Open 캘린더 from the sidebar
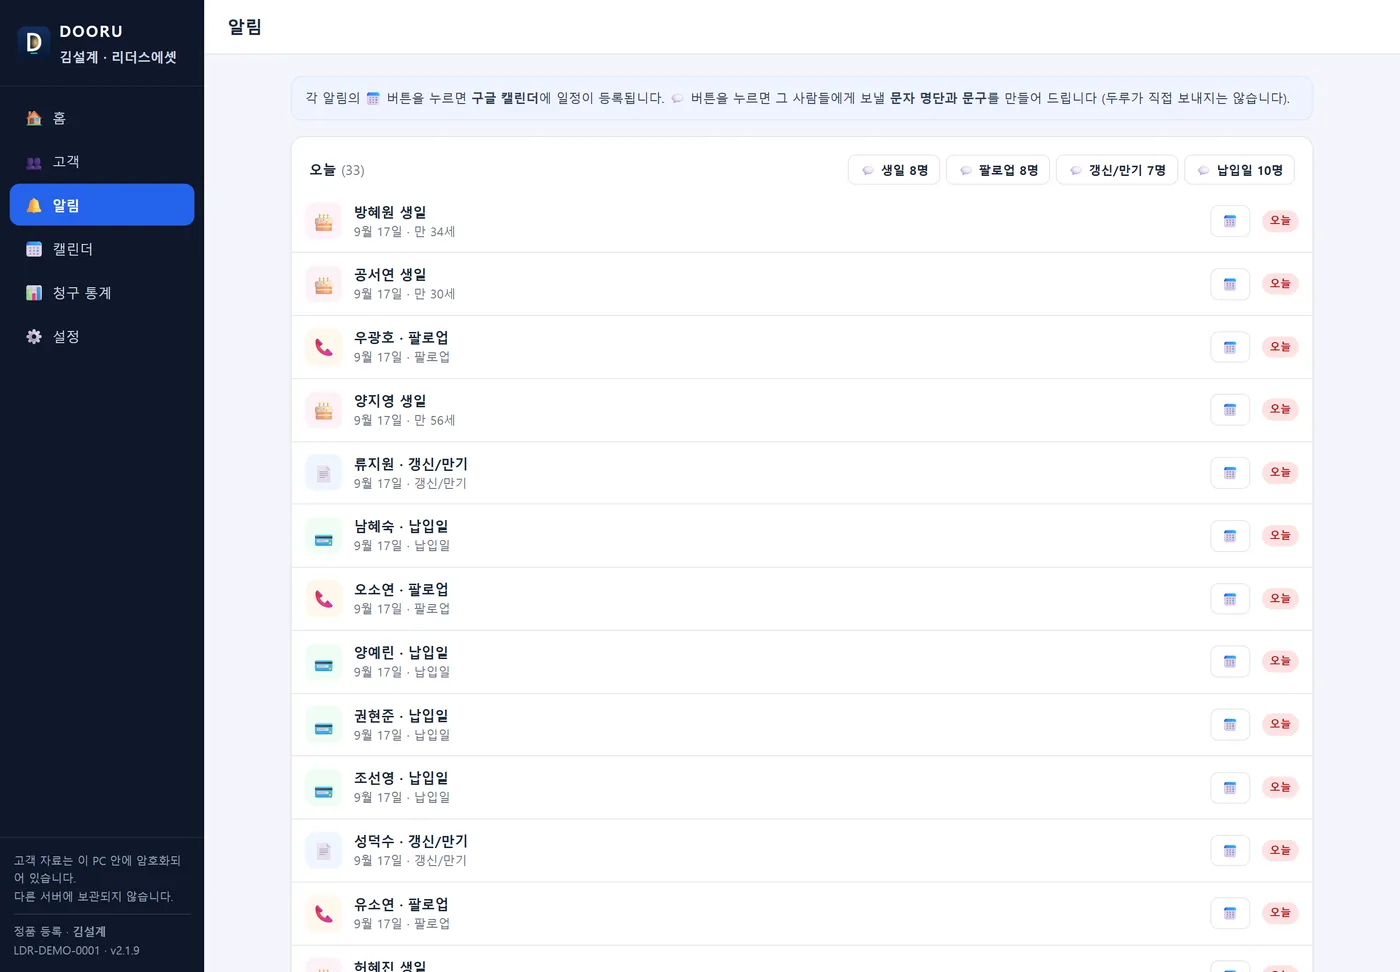Viewport: 1400px width, 972px height. [102, 249]
